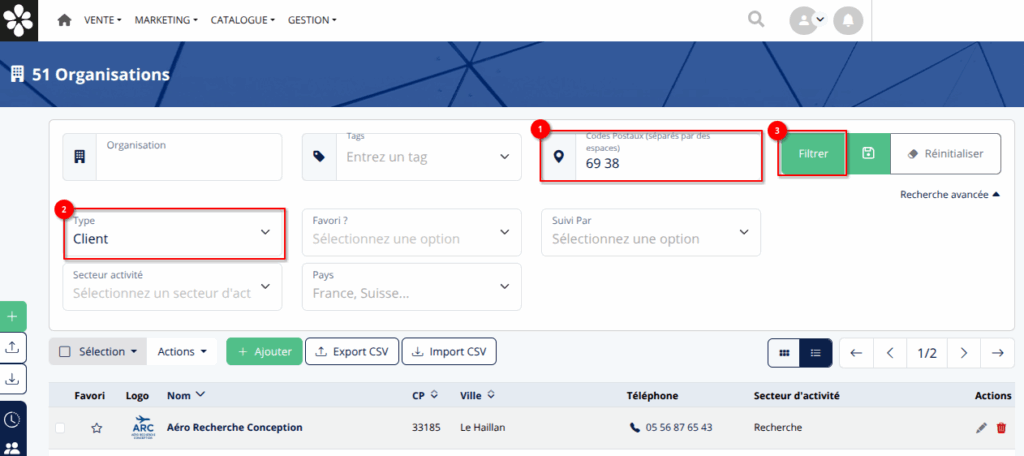1024x456 pixels.
Task: Open the VENTE menu
Action: [x=103, y=20]
